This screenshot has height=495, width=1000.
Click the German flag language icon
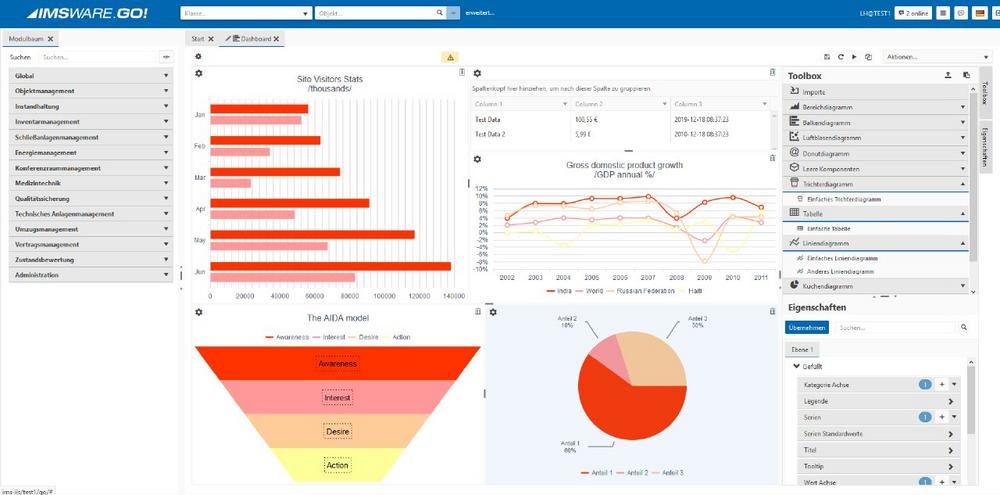coord(981,13)
